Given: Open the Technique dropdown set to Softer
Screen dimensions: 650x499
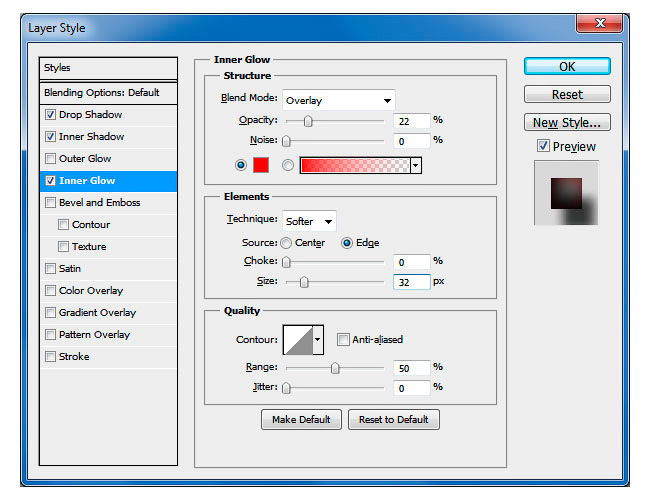Looking at the screenshot, I should 309,221.
